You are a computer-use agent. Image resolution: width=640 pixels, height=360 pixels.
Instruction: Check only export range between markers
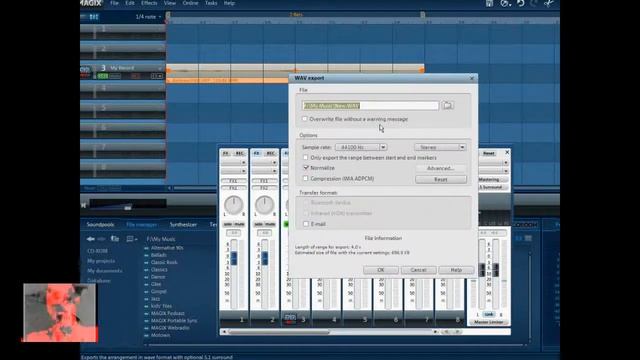click(305, 157)
